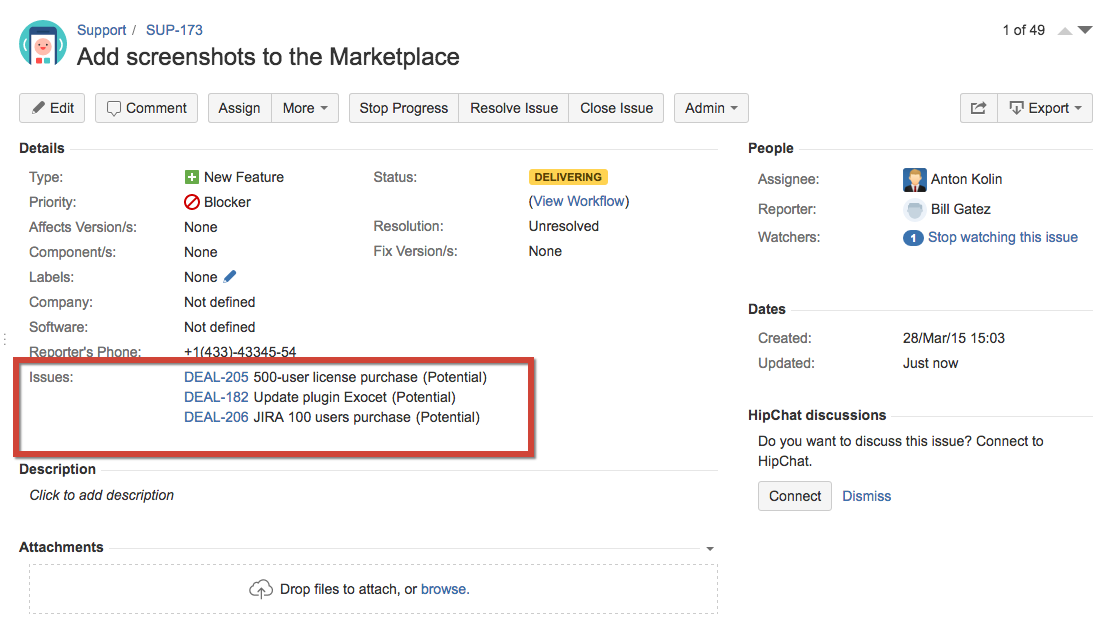This screenshot has width=1112, height=635.
Task: Go to next issue with down arrow
Action: (x=1085, y=31)
